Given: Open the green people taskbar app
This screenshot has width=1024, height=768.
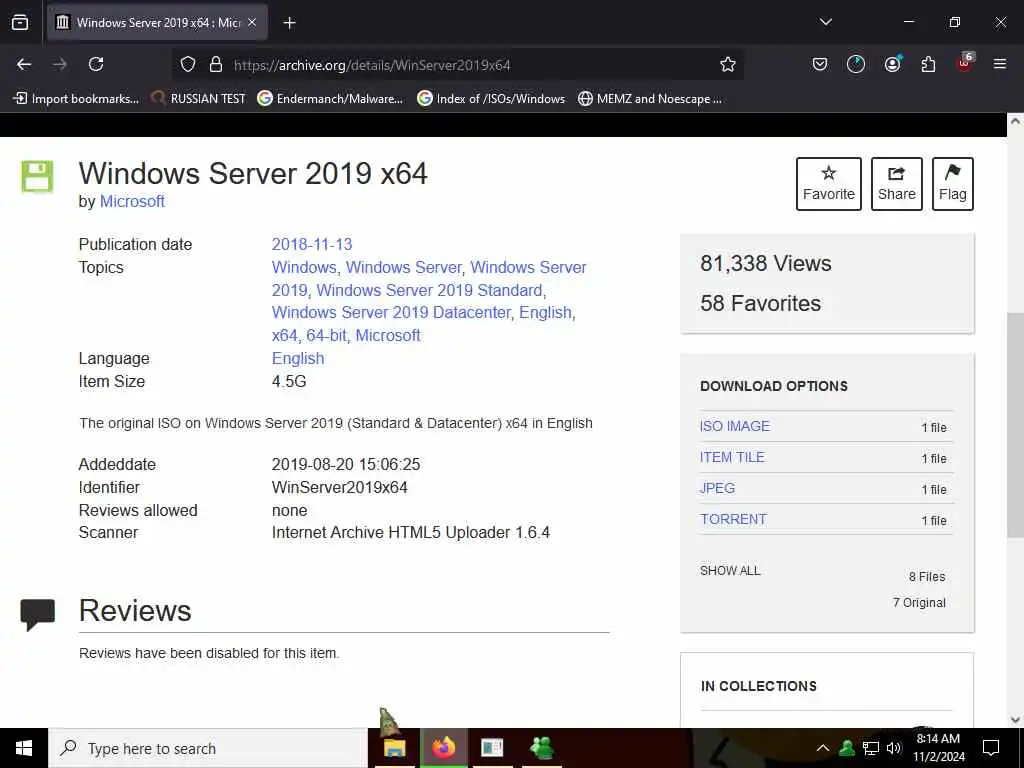Looking at the screenshot, I should click(x=542, y=748).
